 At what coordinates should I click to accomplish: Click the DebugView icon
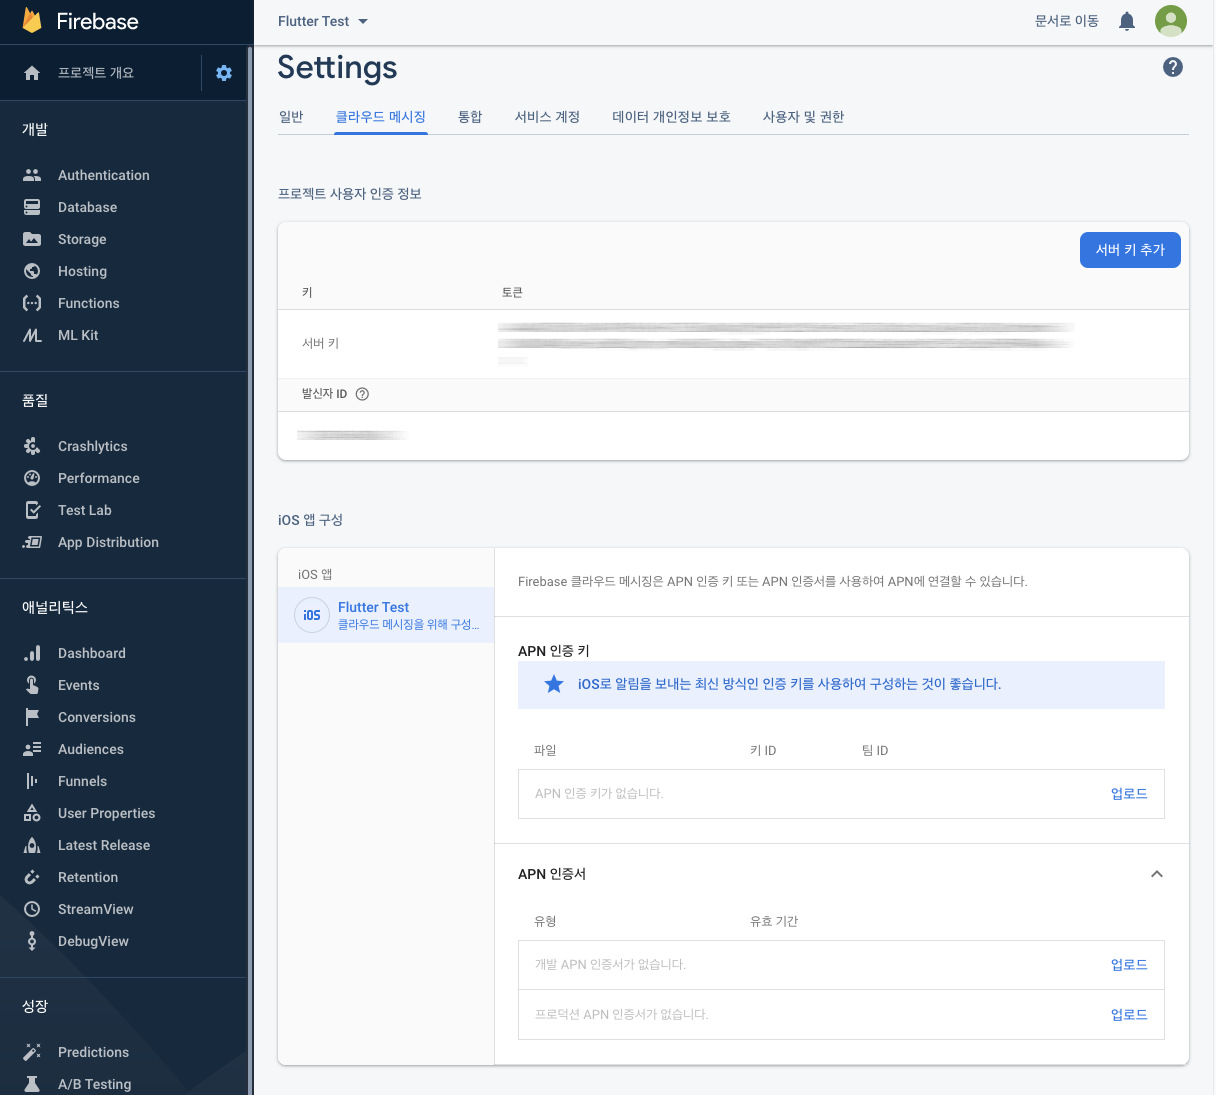point(32,941)
